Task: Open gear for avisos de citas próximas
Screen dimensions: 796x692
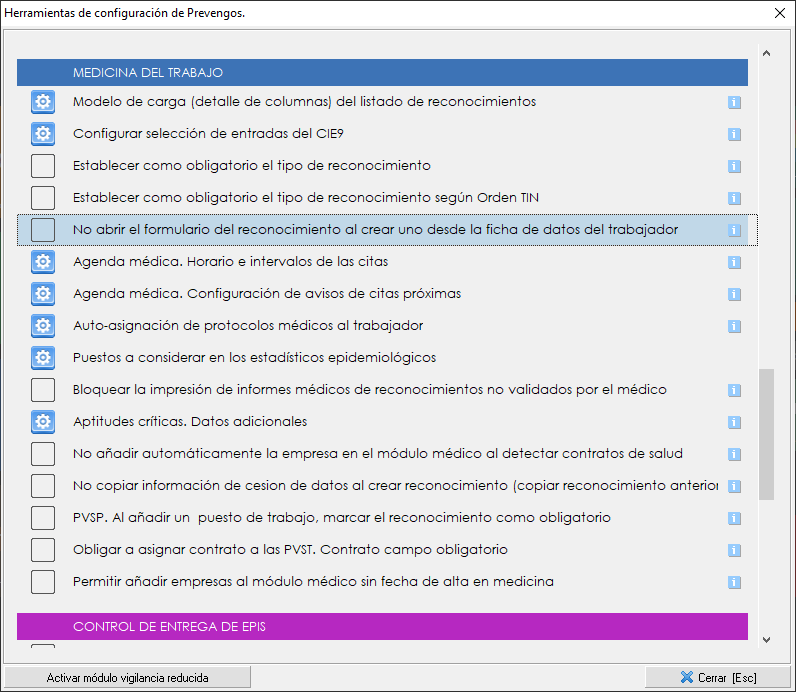Action: point(43,294)
